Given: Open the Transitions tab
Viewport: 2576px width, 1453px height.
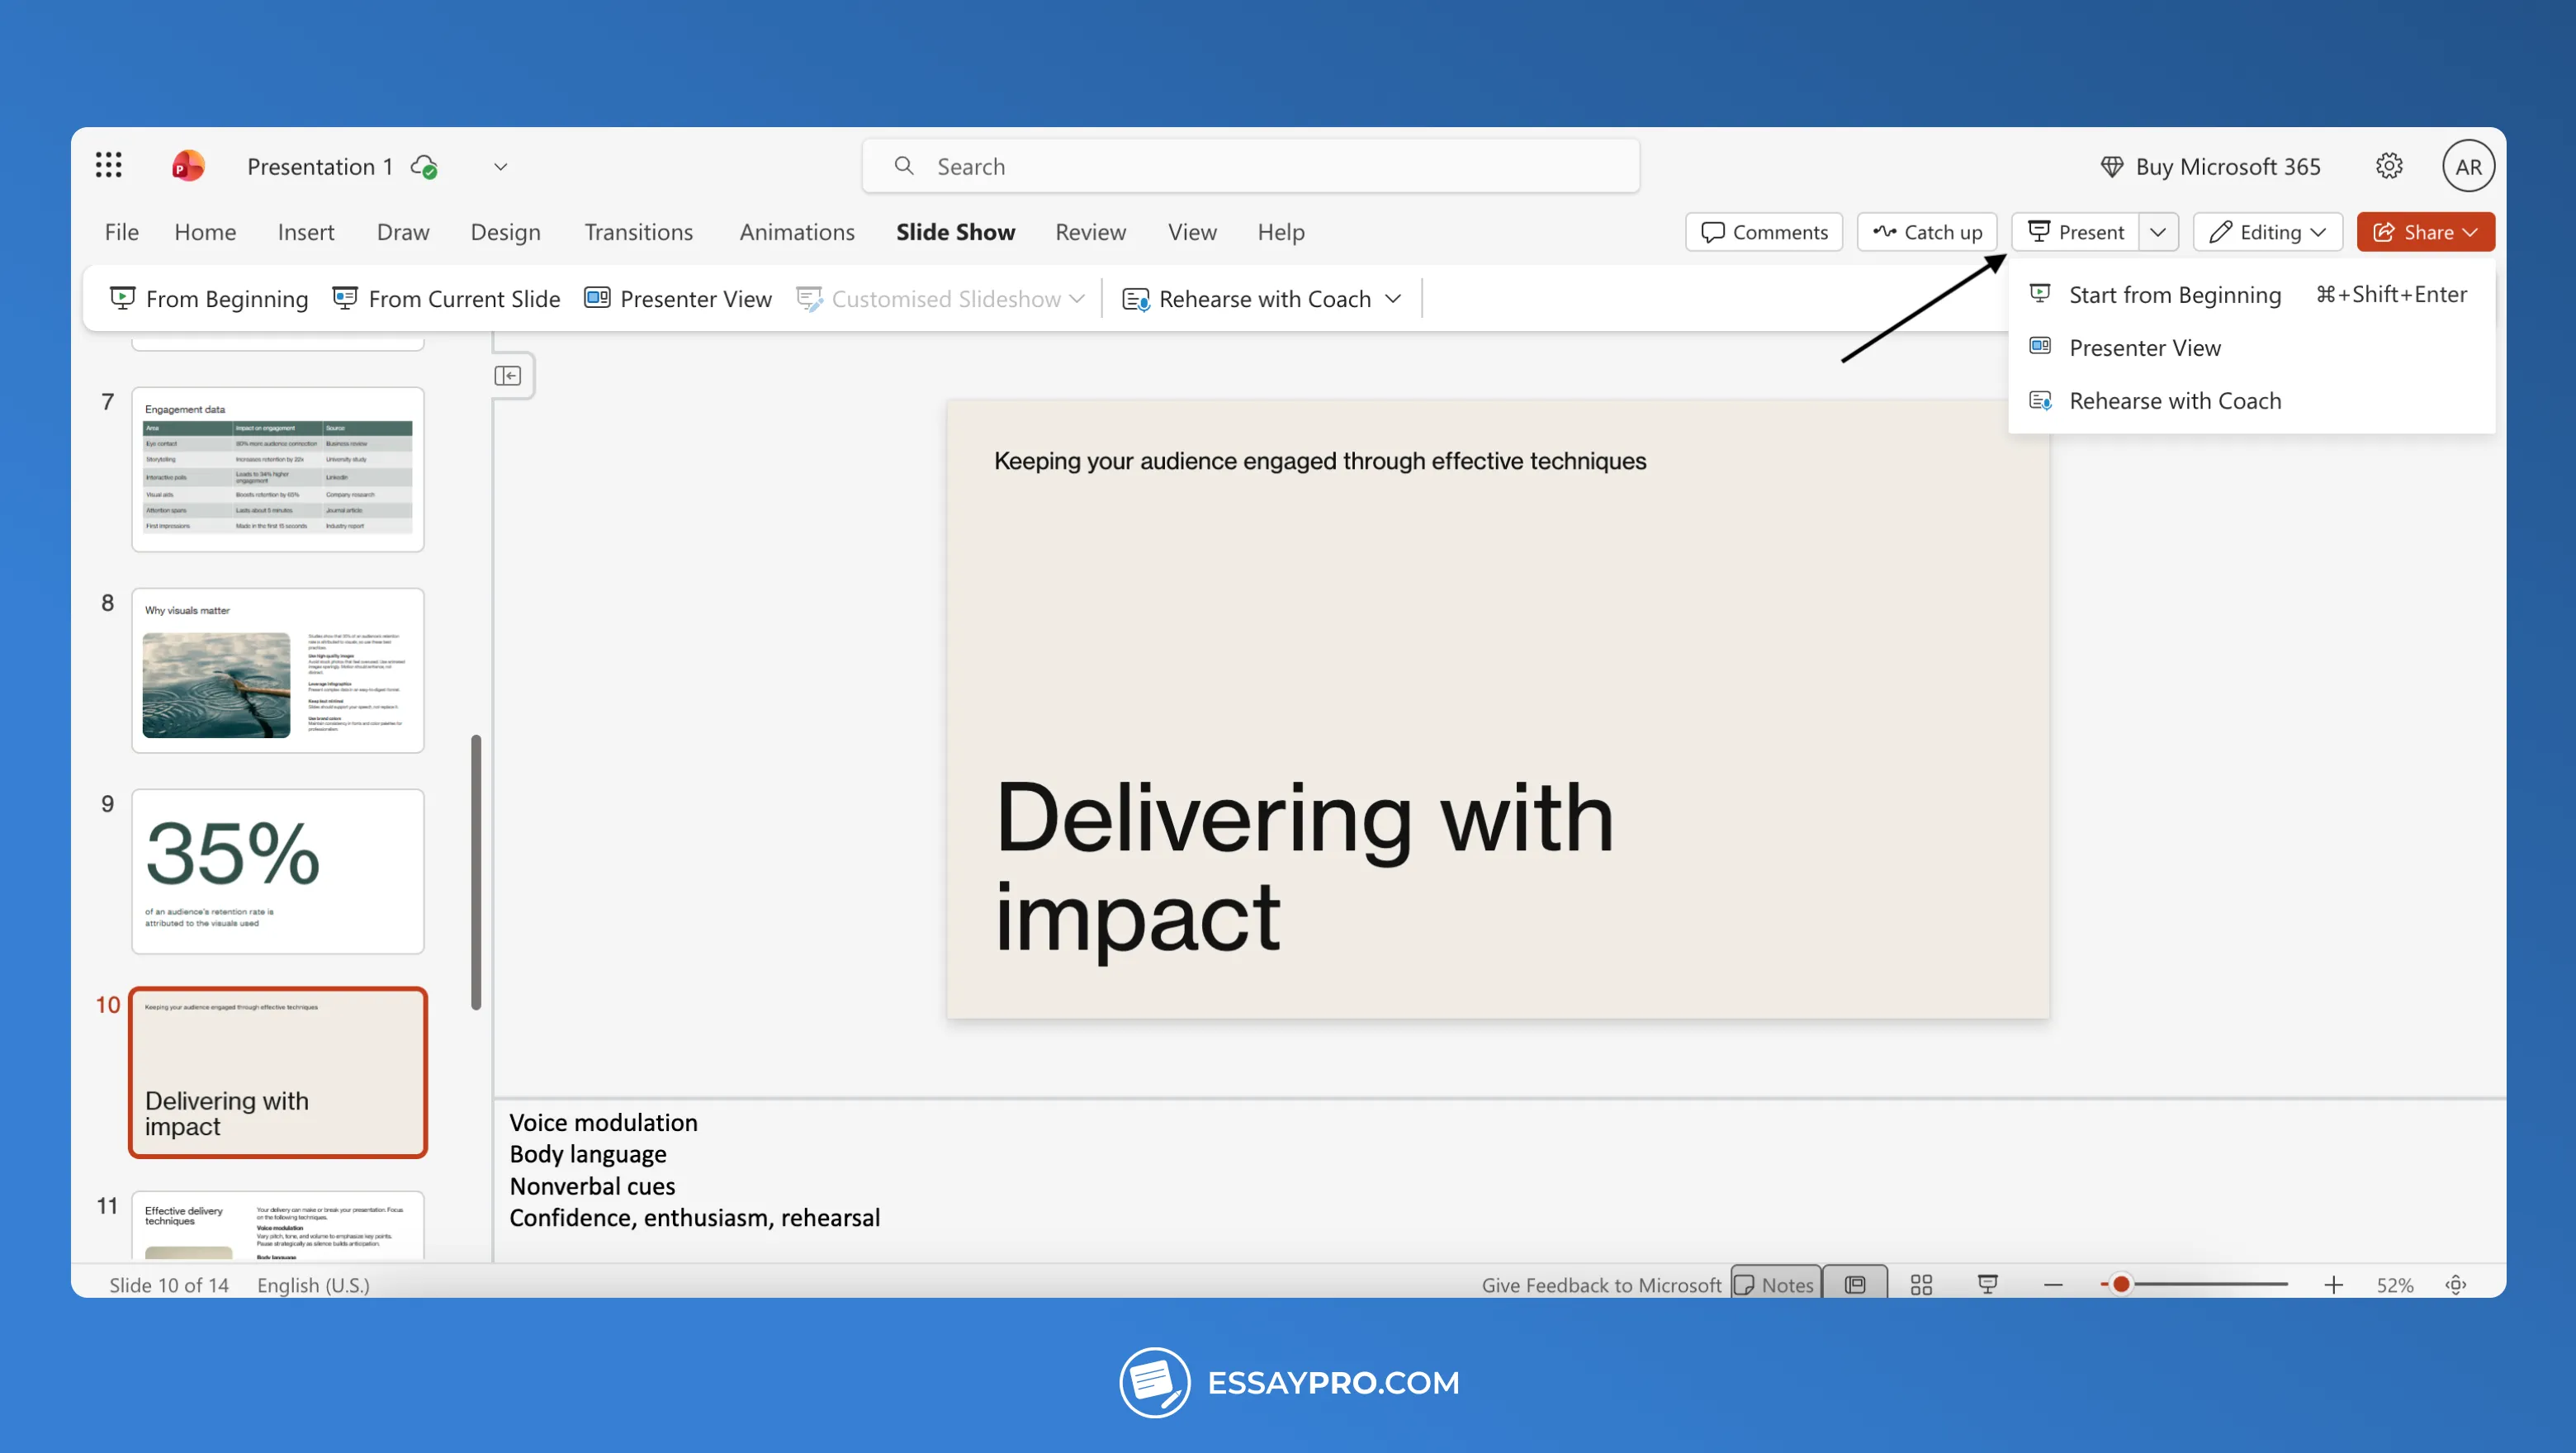Looking at the screenshot, I should (x=638, y=232).
